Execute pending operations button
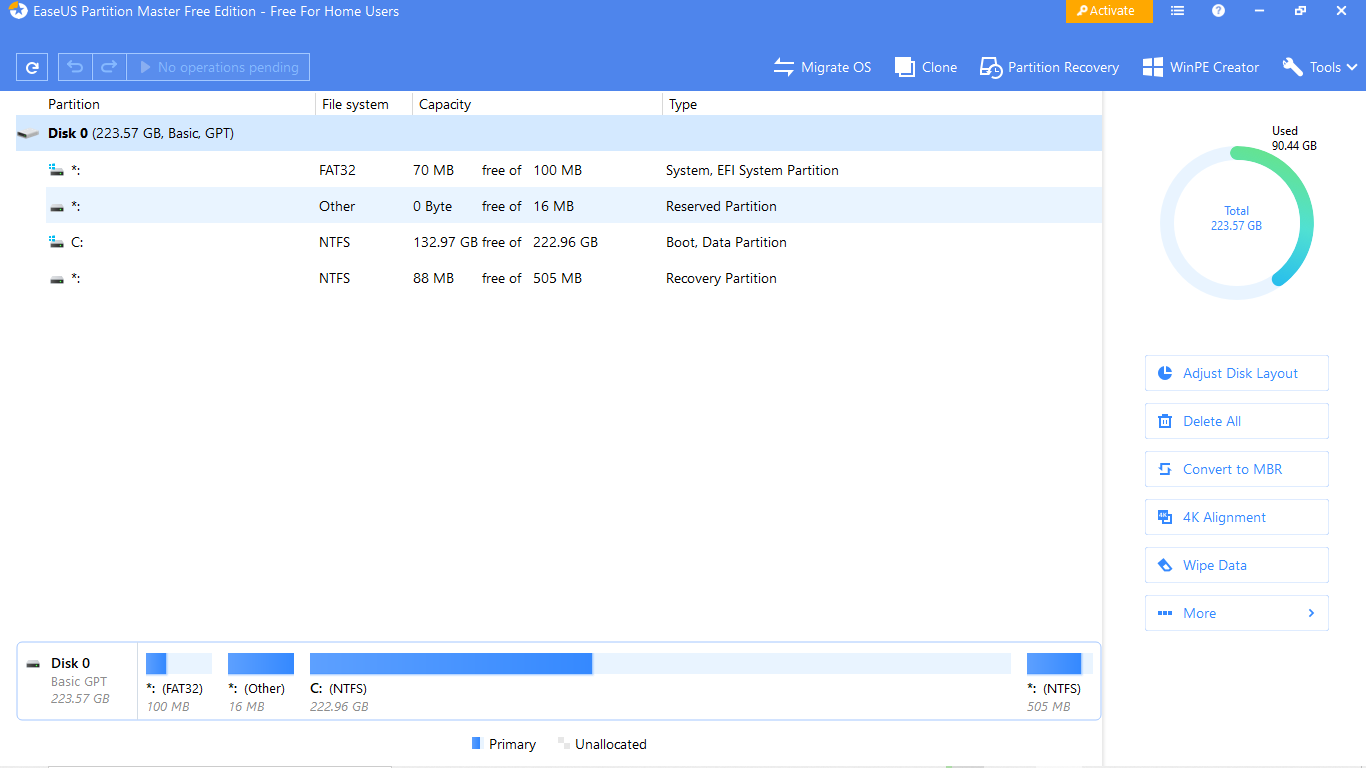Screen dimensions: 1366x768 pos(218,67)
